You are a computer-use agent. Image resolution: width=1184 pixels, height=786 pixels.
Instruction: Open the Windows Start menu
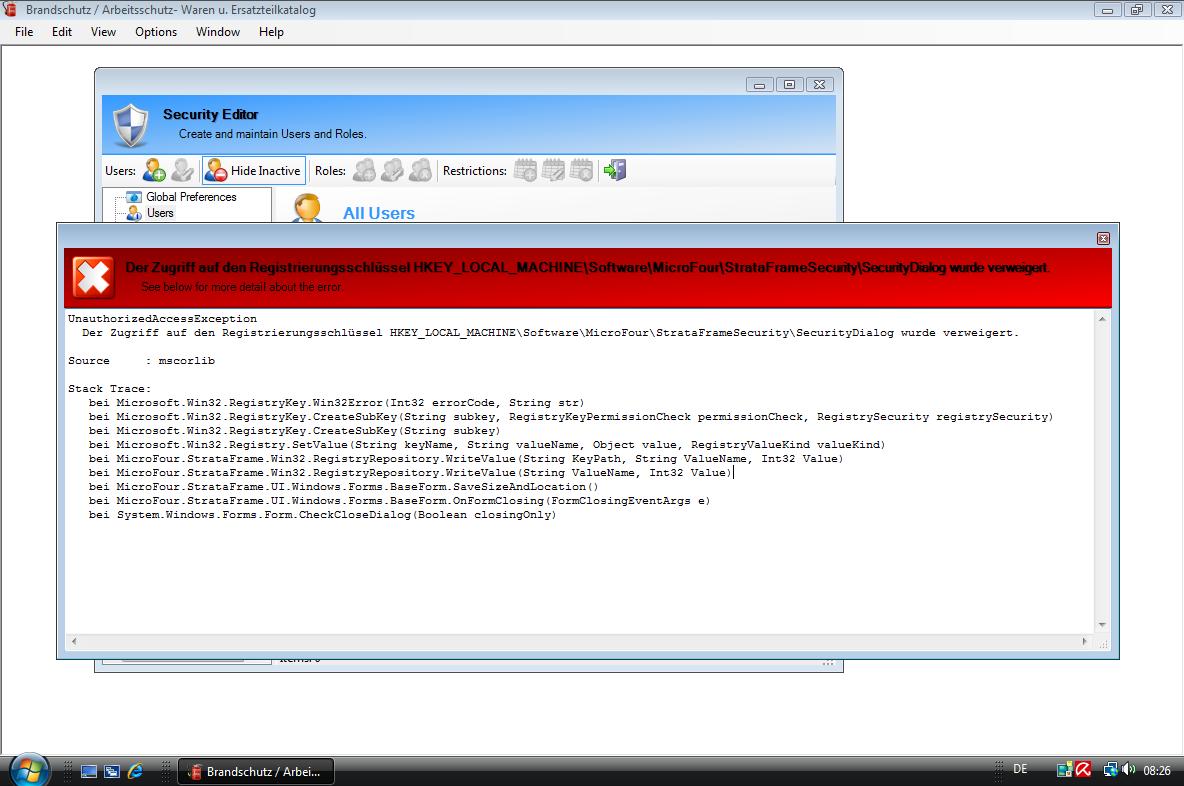pyautogui.click(x=28, y=770)
